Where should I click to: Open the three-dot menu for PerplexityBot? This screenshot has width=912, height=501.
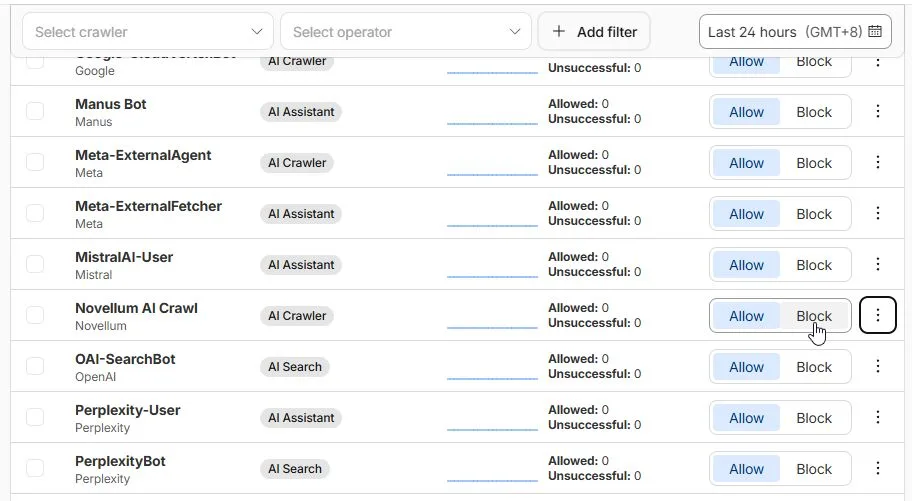click(x=878, y=469)
